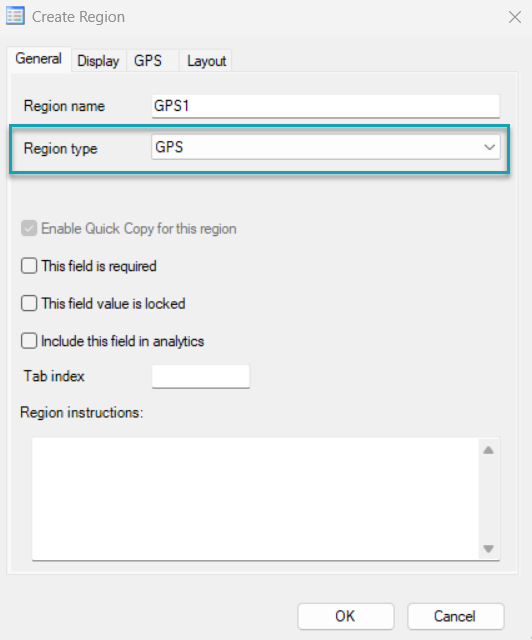Click the Create Region window icon
532x640 pixels.
pos(15,16)
